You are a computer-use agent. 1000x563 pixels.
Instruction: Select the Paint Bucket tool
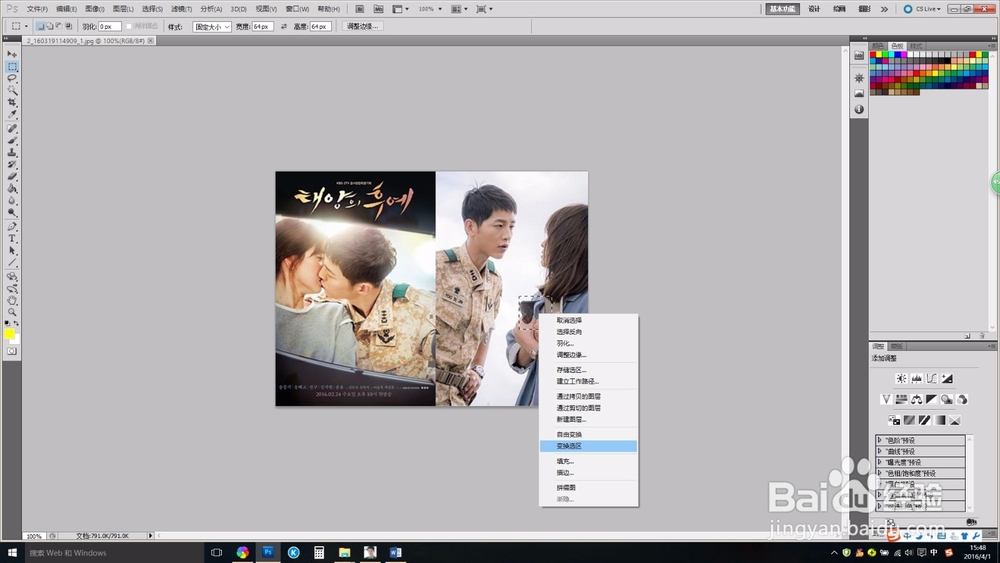[x=12, y=189]
